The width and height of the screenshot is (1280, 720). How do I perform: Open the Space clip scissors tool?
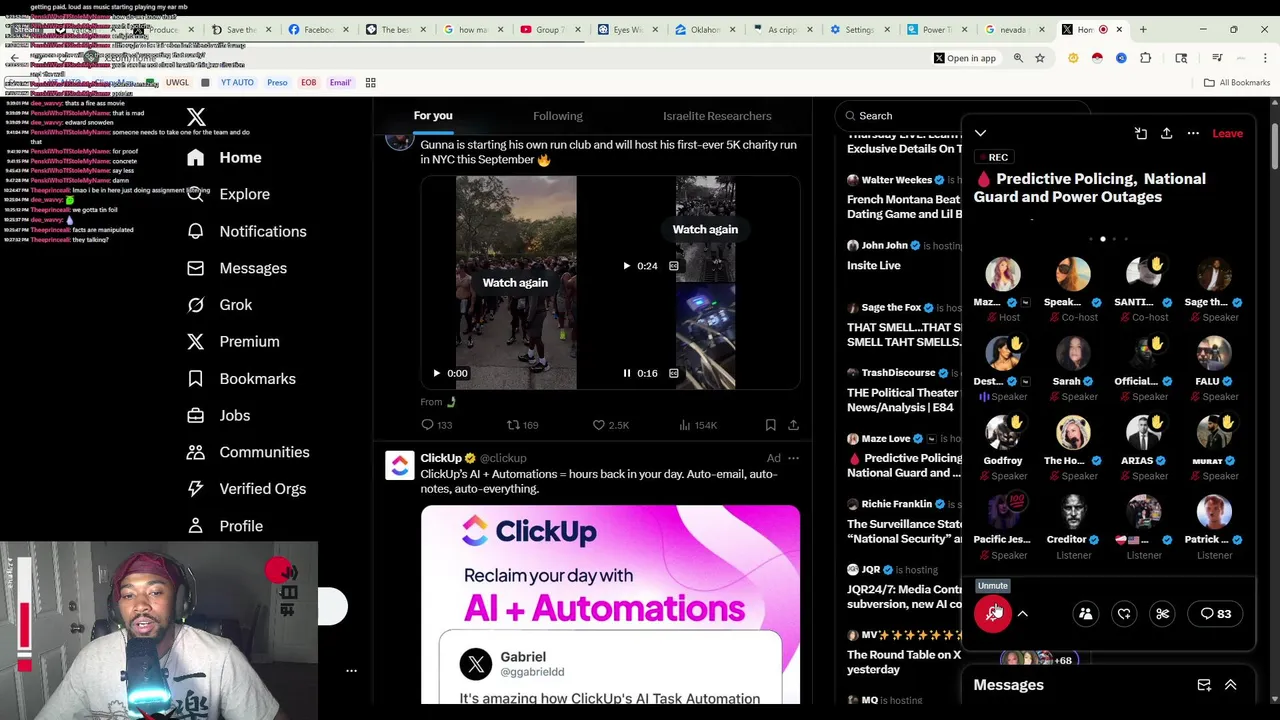pyautogui.click(x=1162, y=614)
